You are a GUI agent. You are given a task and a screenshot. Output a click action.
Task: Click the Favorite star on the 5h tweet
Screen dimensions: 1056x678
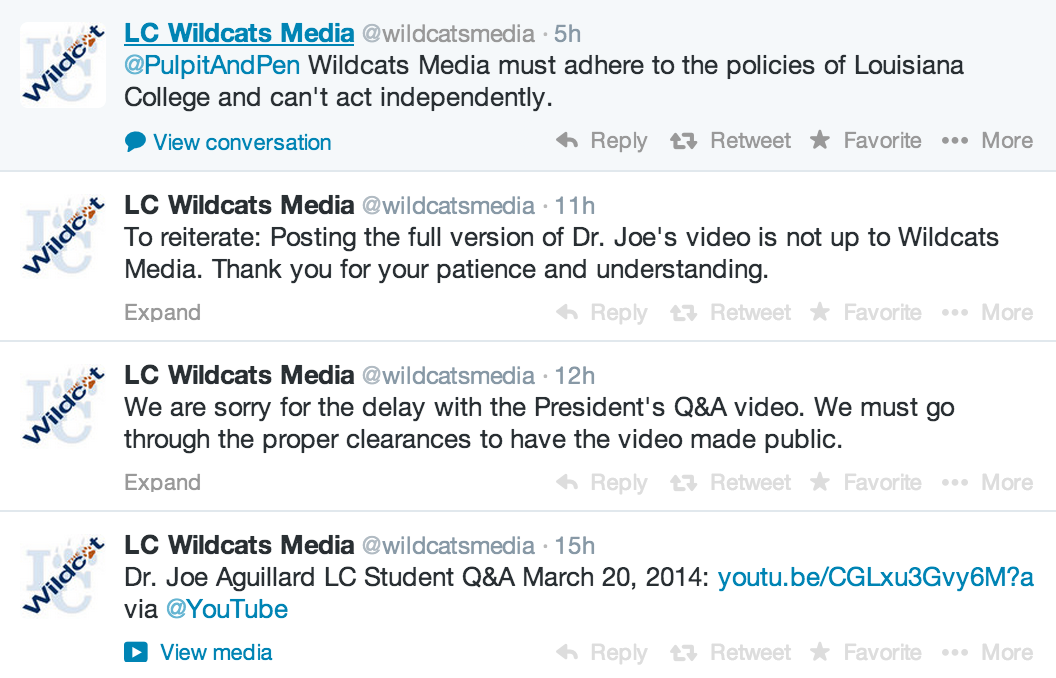click(x=820, y=141)
